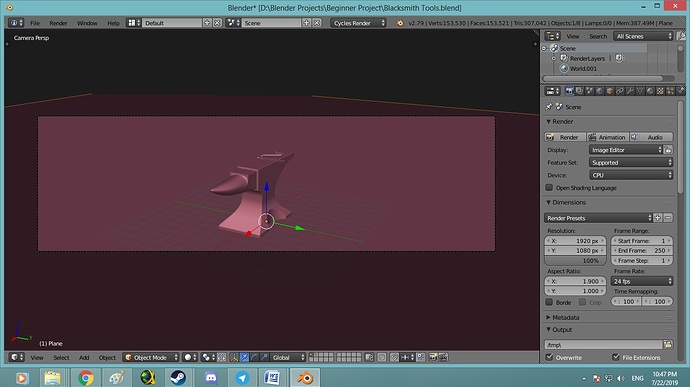Click the End Frame 250 field
690x387 pixels.
642,251
